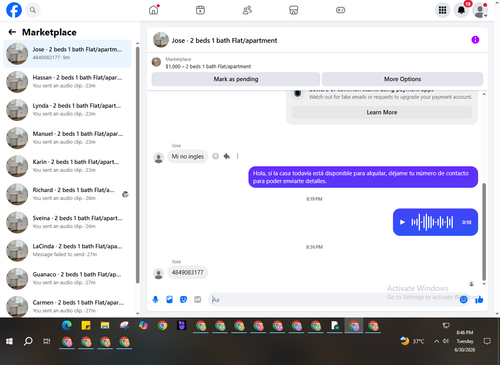
Task: Open Windows Start menu
Action: (9, 341)
